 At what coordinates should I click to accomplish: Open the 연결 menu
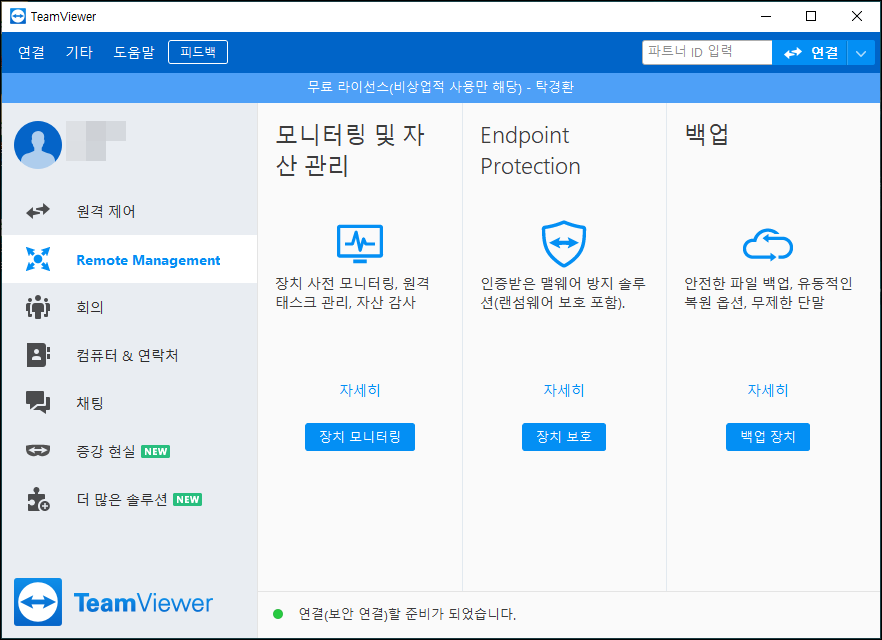click(x=32, y=52)
